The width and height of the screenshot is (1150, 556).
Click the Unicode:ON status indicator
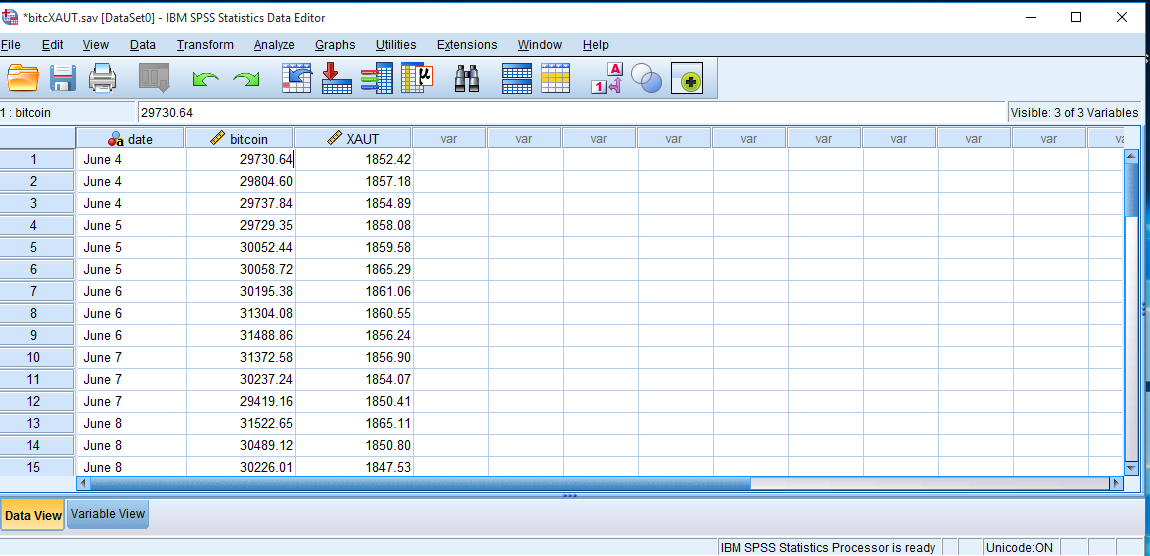1018,547
